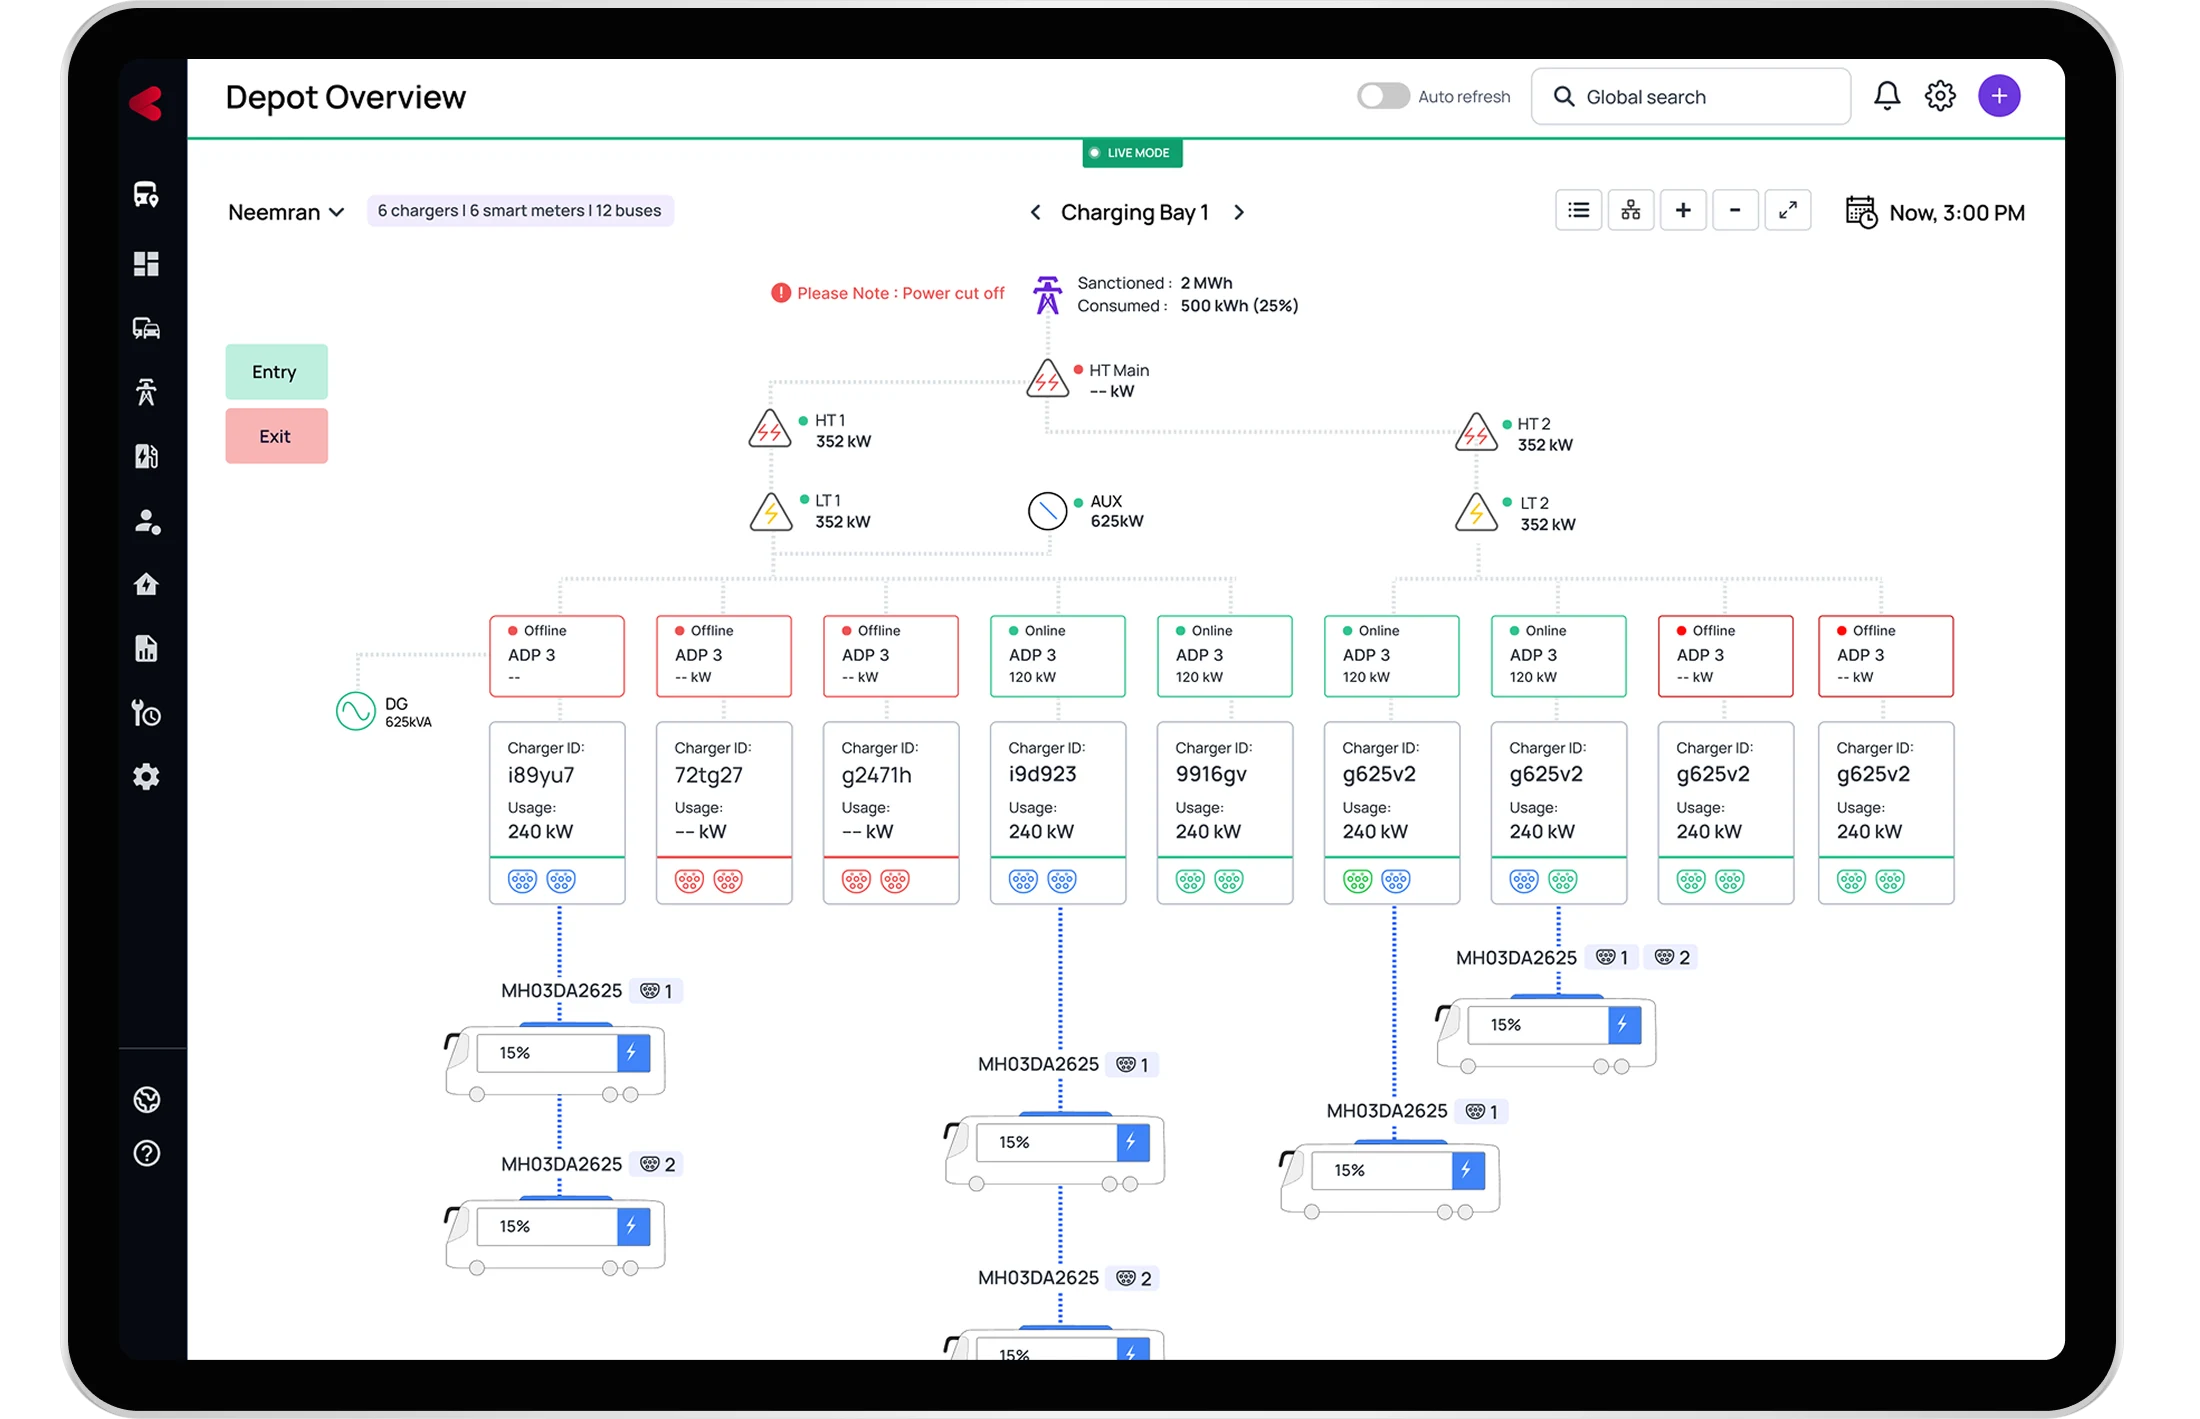This screenshot has width=2200, height=1419.
Task: Toggle the Auto refresh switch
Action: pos(1383,96)
